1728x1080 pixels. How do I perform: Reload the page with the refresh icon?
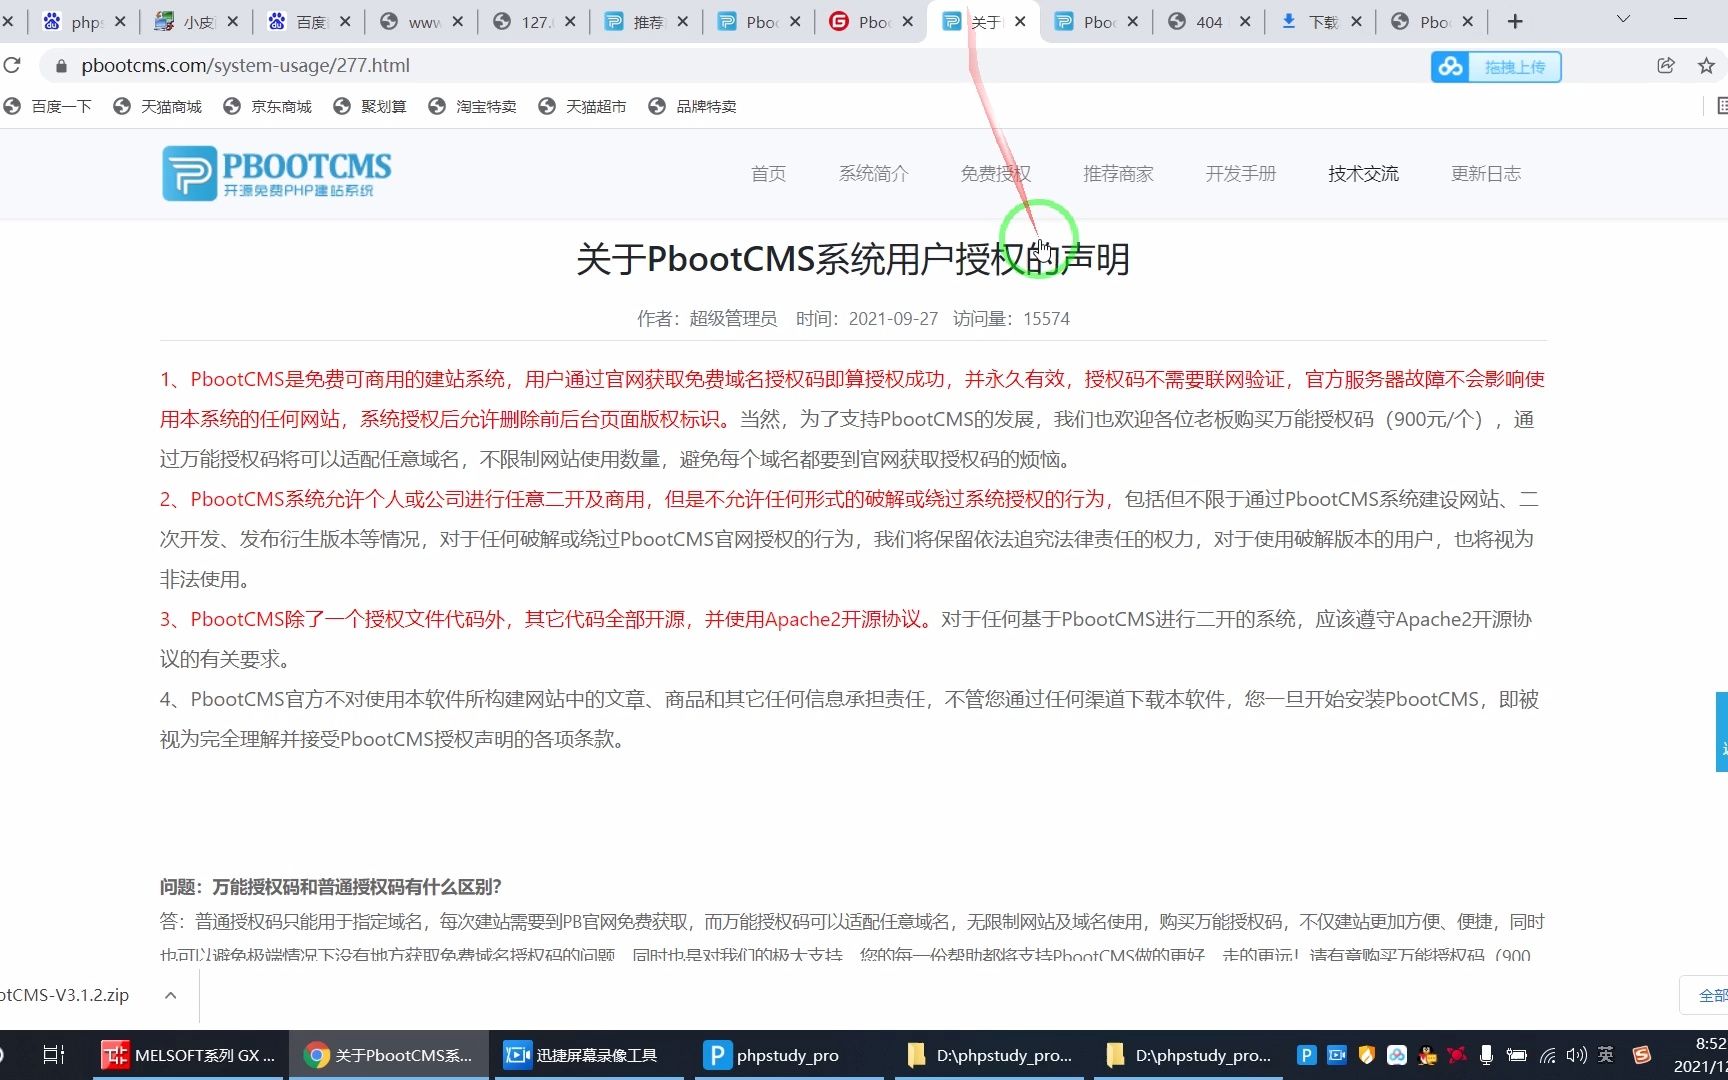pyautogui.click(x=11, y=65)
